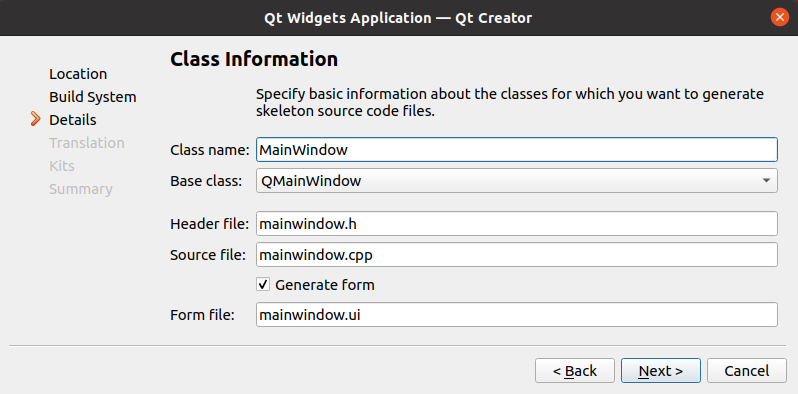Screen dimensions: 798x394
Task: Click the Form file label
Action: (202, 315)
